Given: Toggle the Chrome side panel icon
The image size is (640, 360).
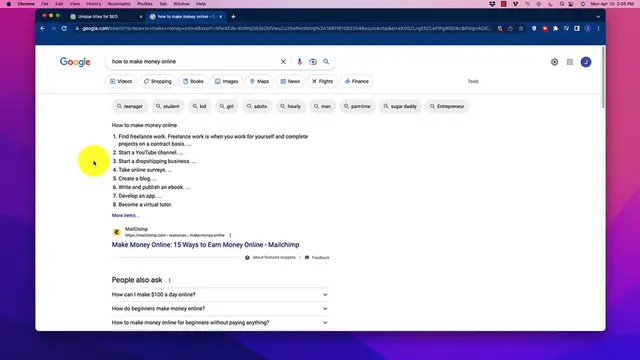Looking at the screenshot, I should 577,29.
